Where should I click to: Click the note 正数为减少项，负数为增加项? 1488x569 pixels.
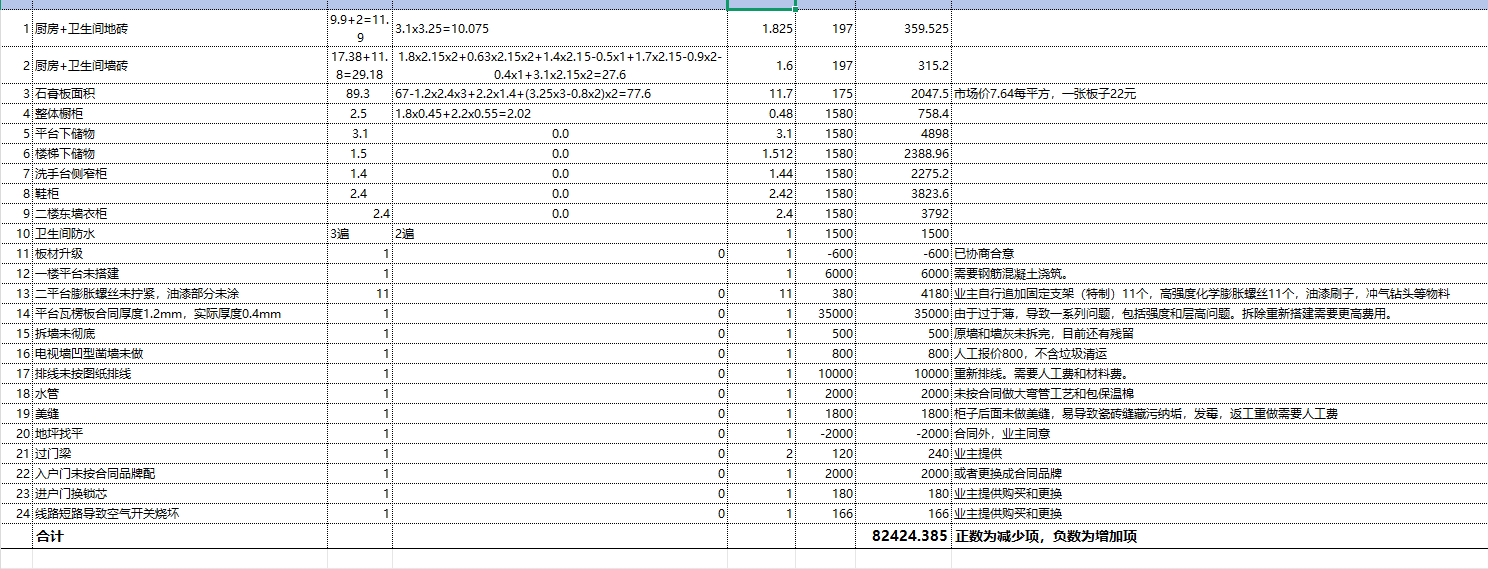click(1045, 536)
